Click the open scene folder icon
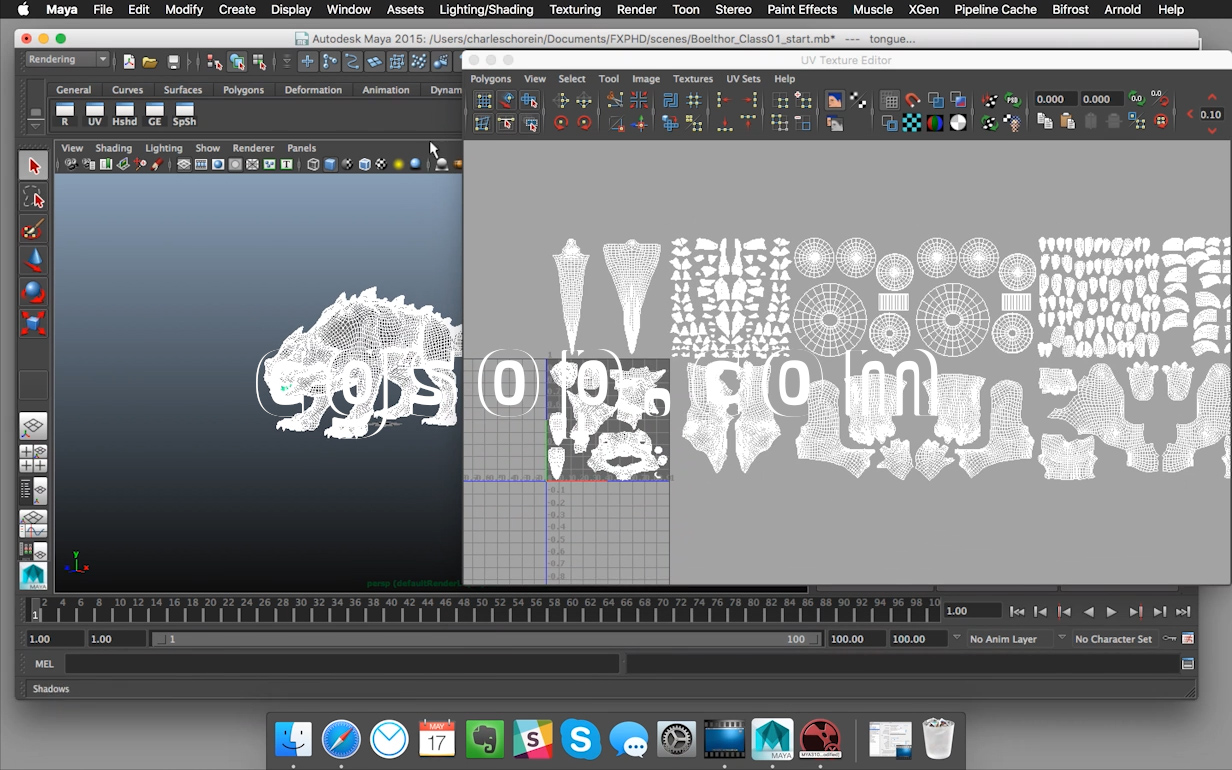 tap(150, 62)
